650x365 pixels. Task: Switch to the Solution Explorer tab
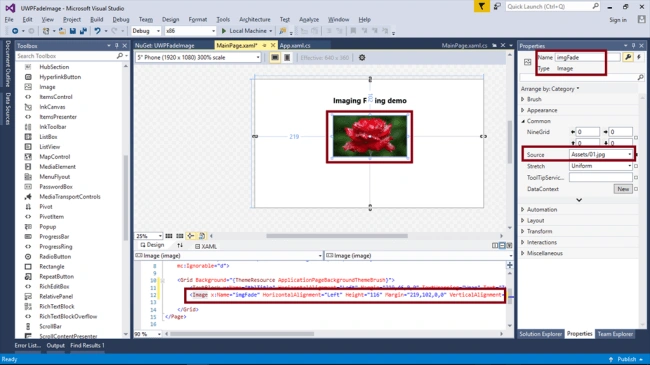541,334
